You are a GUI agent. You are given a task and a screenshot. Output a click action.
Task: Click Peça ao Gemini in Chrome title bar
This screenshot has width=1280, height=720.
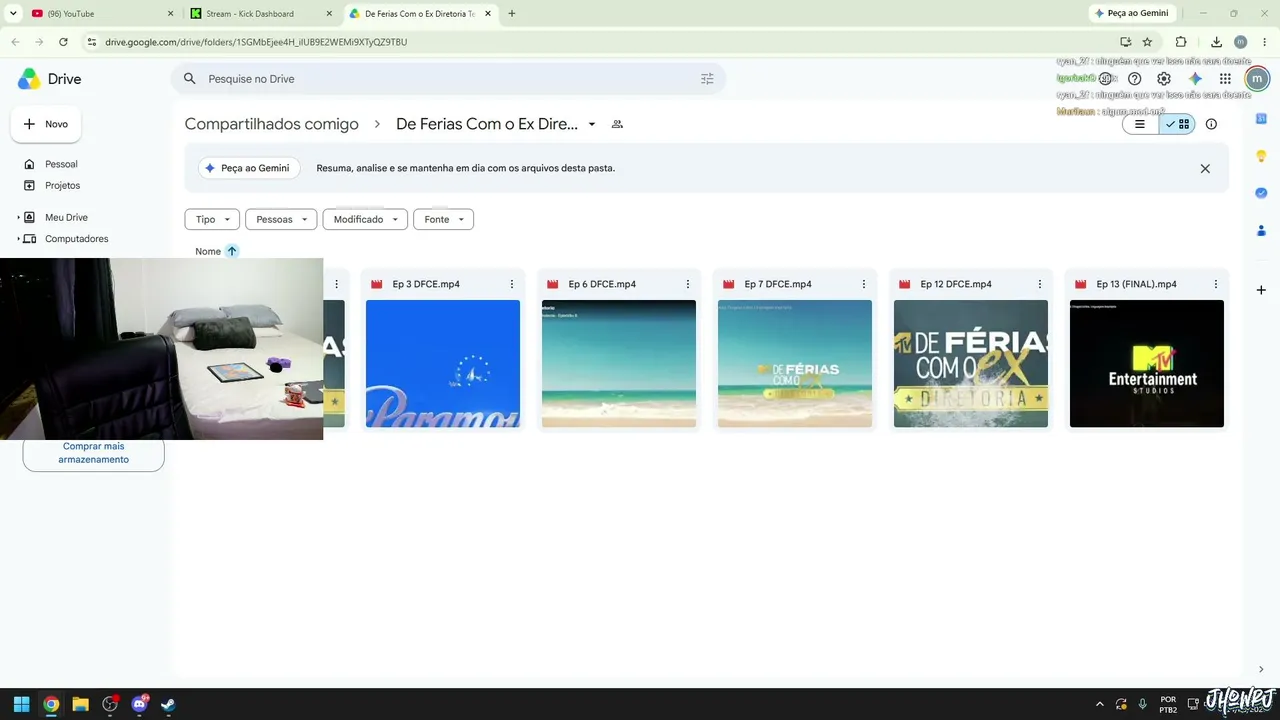(1131, 14)
